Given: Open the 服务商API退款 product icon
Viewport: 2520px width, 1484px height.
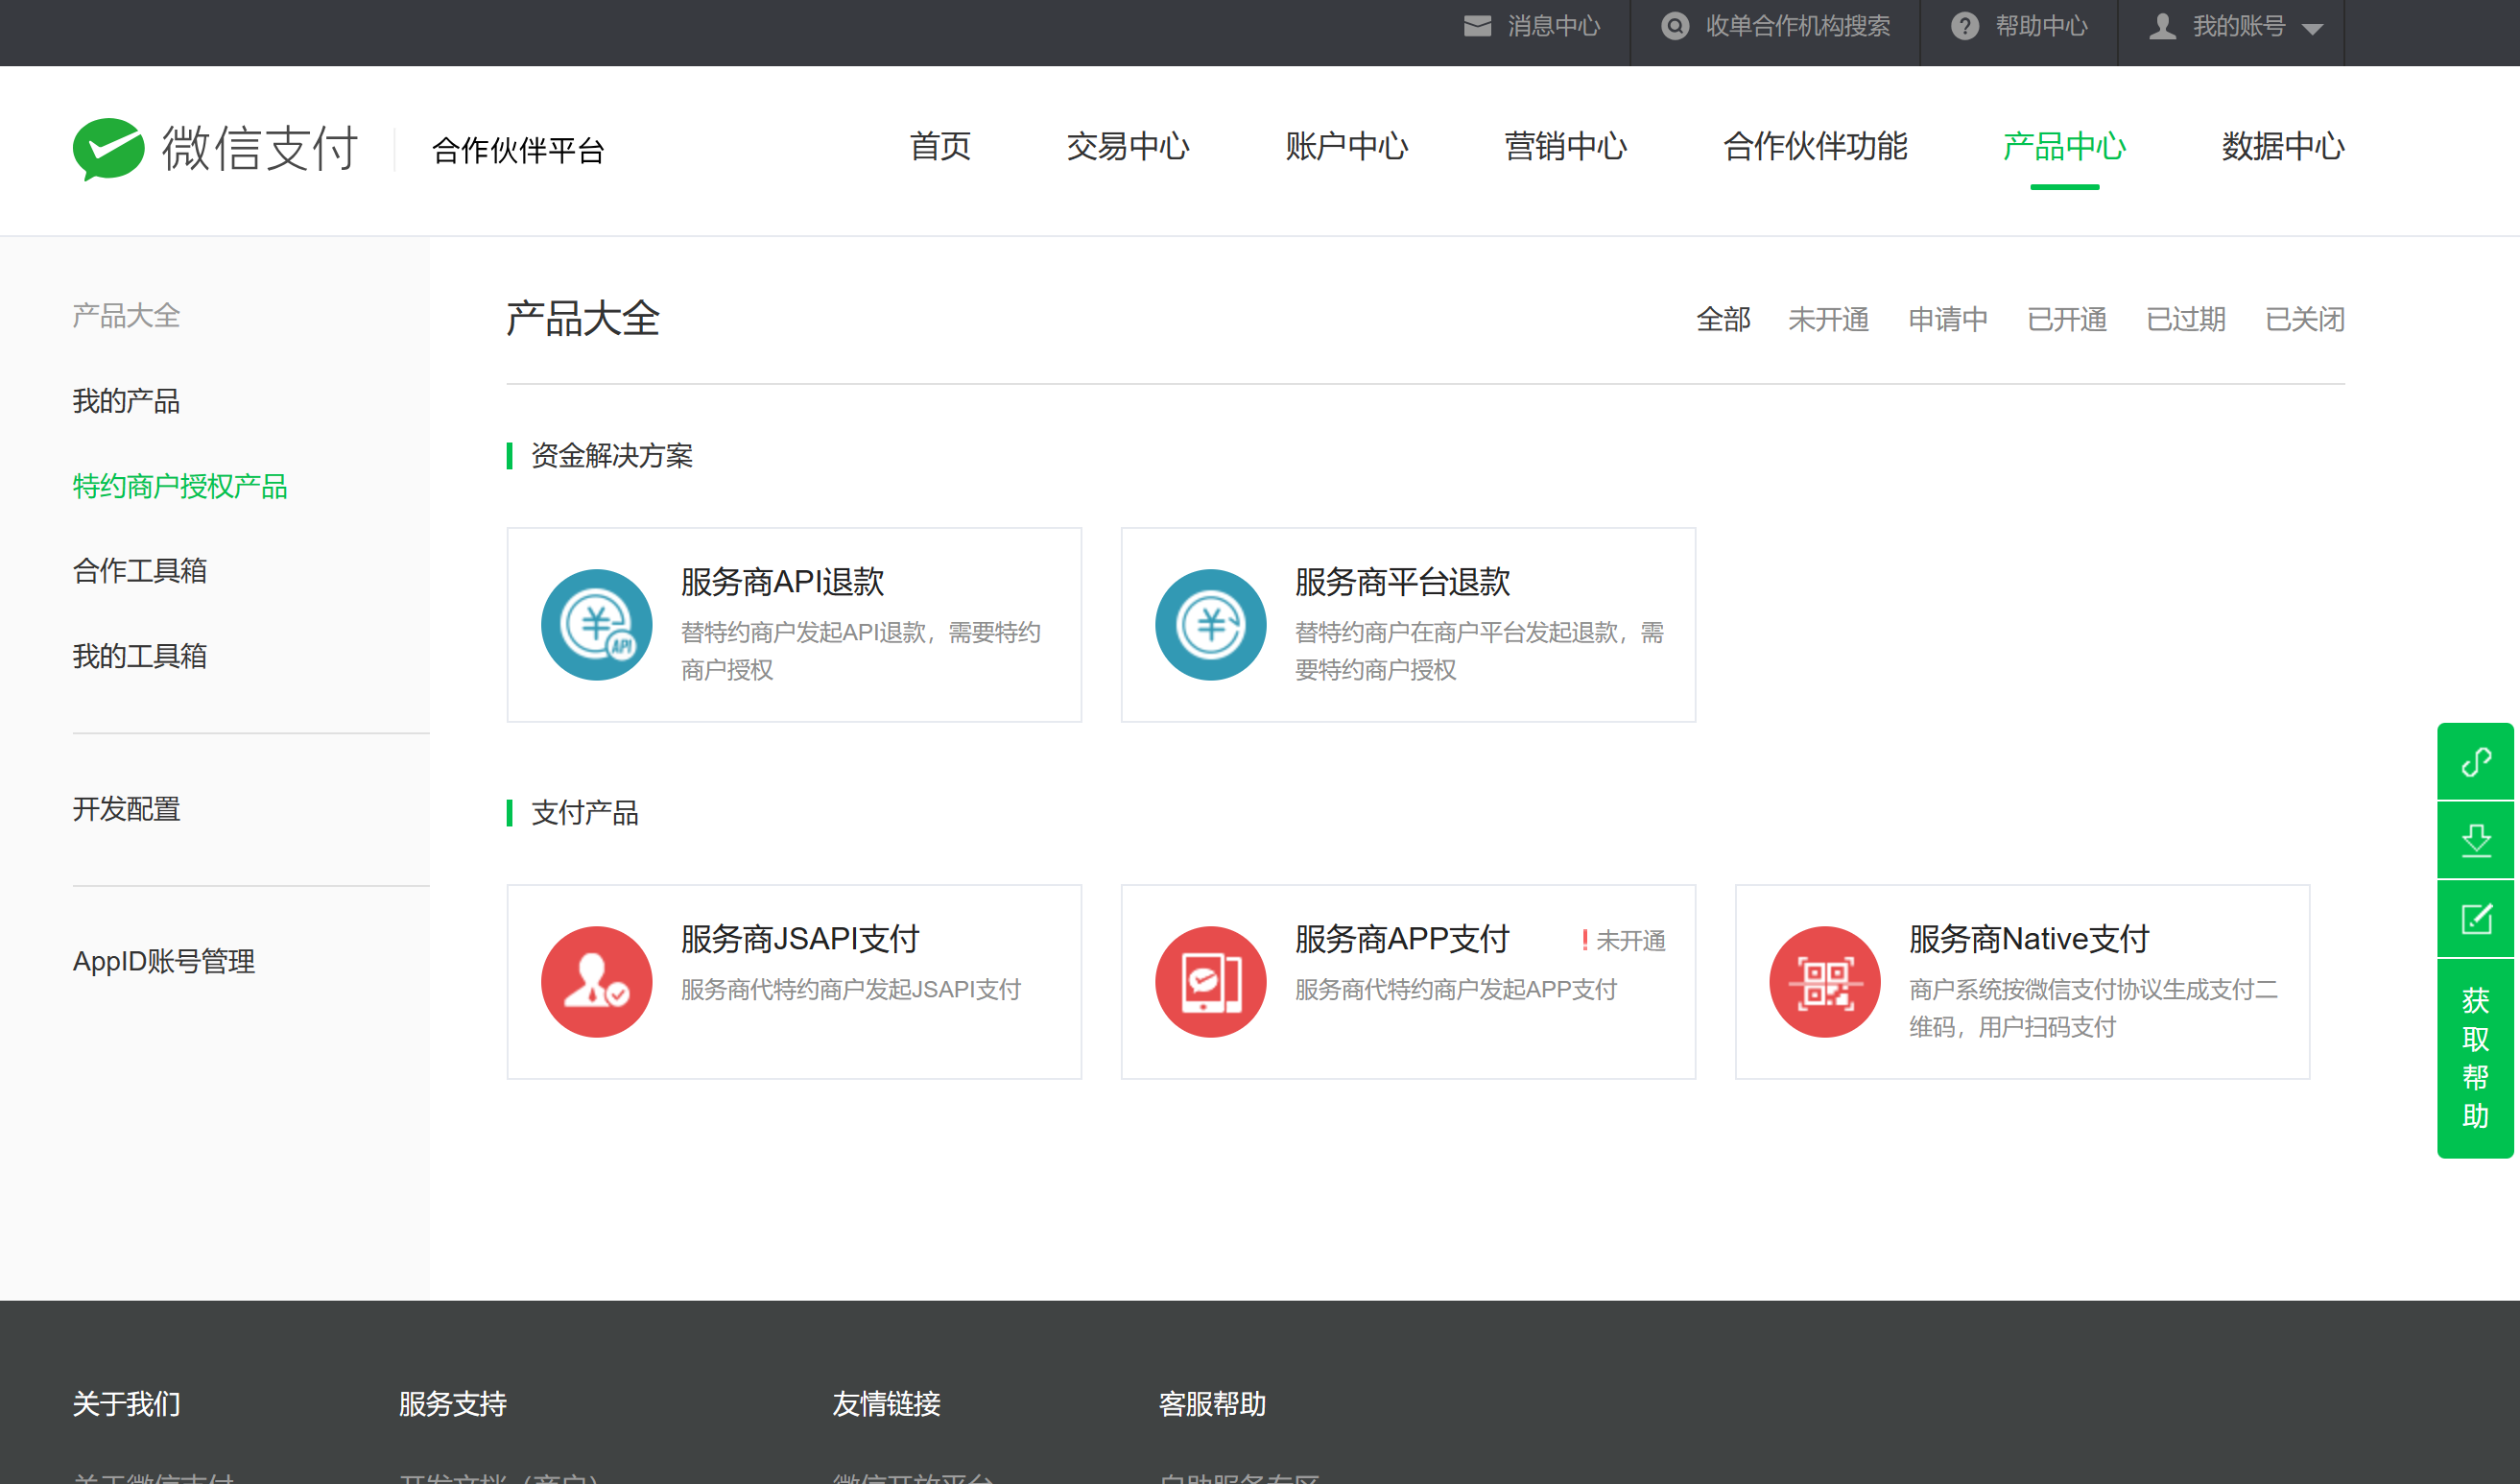Looking at the screenshot, I should (596, 625).
